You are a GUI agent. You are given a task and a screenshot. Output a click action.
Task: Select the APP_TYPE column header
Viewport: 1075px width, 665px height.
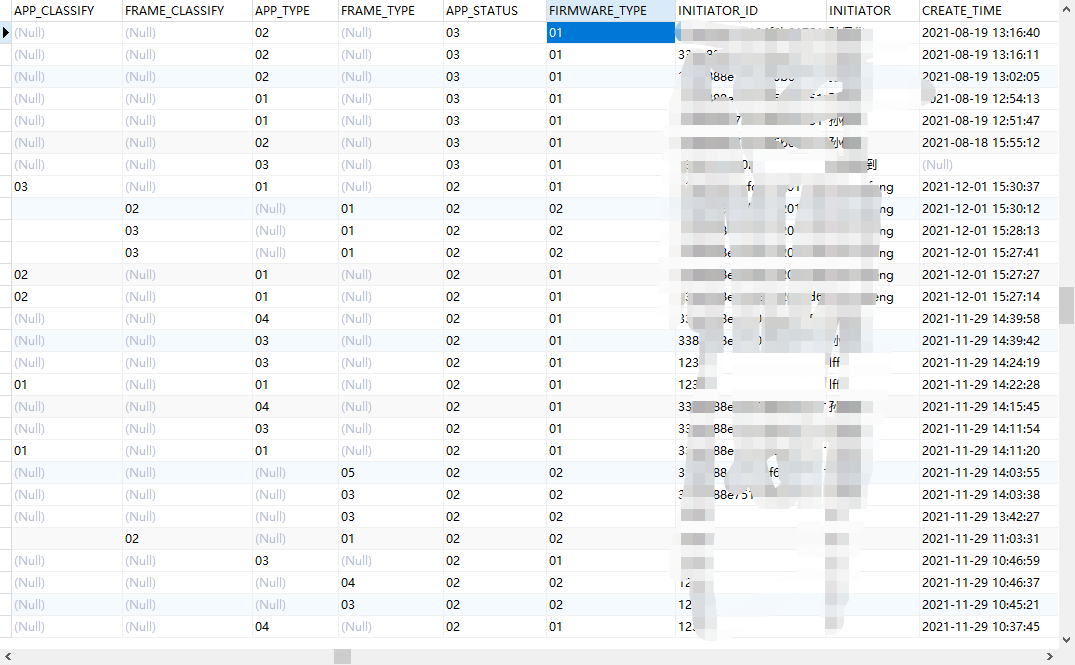tap(295, 11)
